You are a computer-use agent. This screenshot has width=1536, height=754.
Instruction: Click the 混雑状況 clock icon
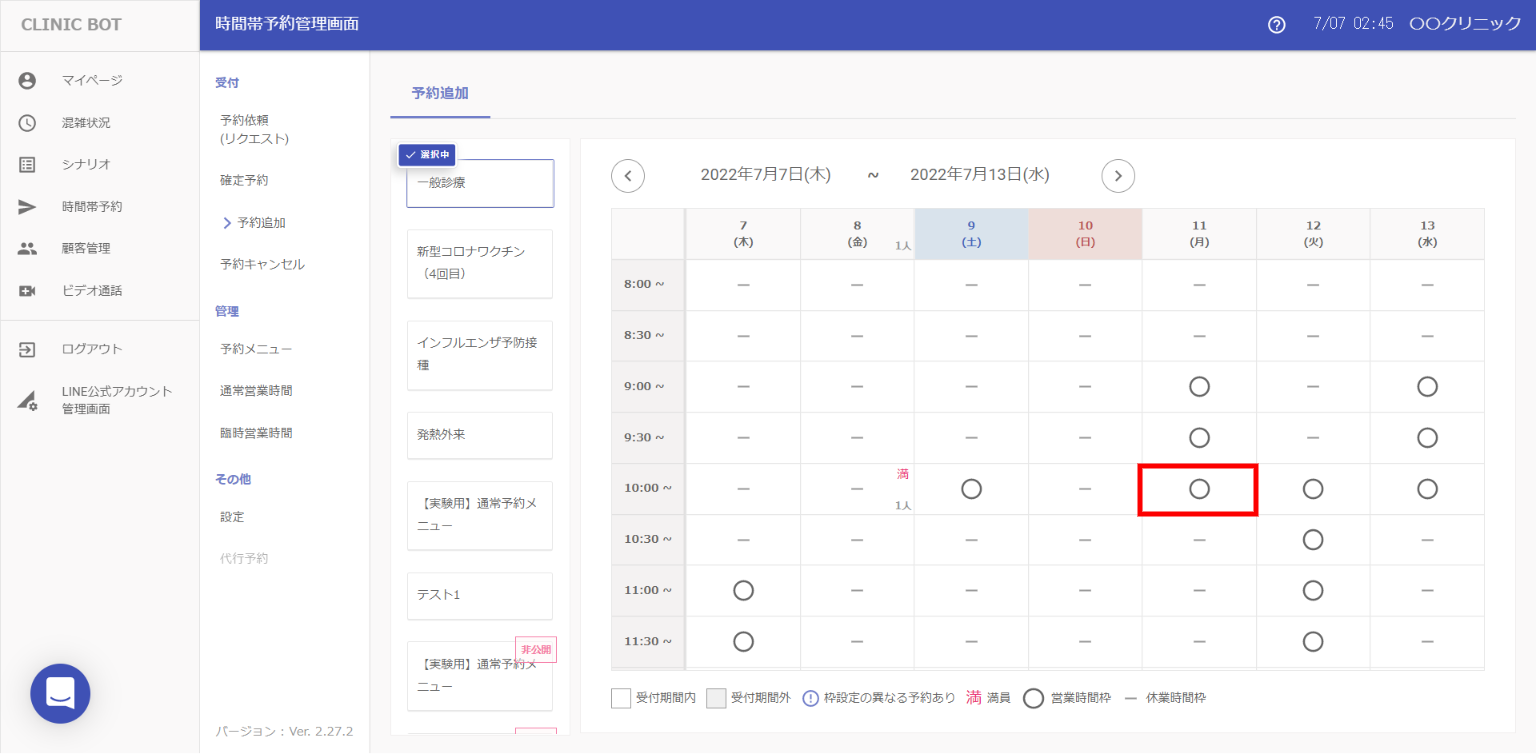coord(27,123)
